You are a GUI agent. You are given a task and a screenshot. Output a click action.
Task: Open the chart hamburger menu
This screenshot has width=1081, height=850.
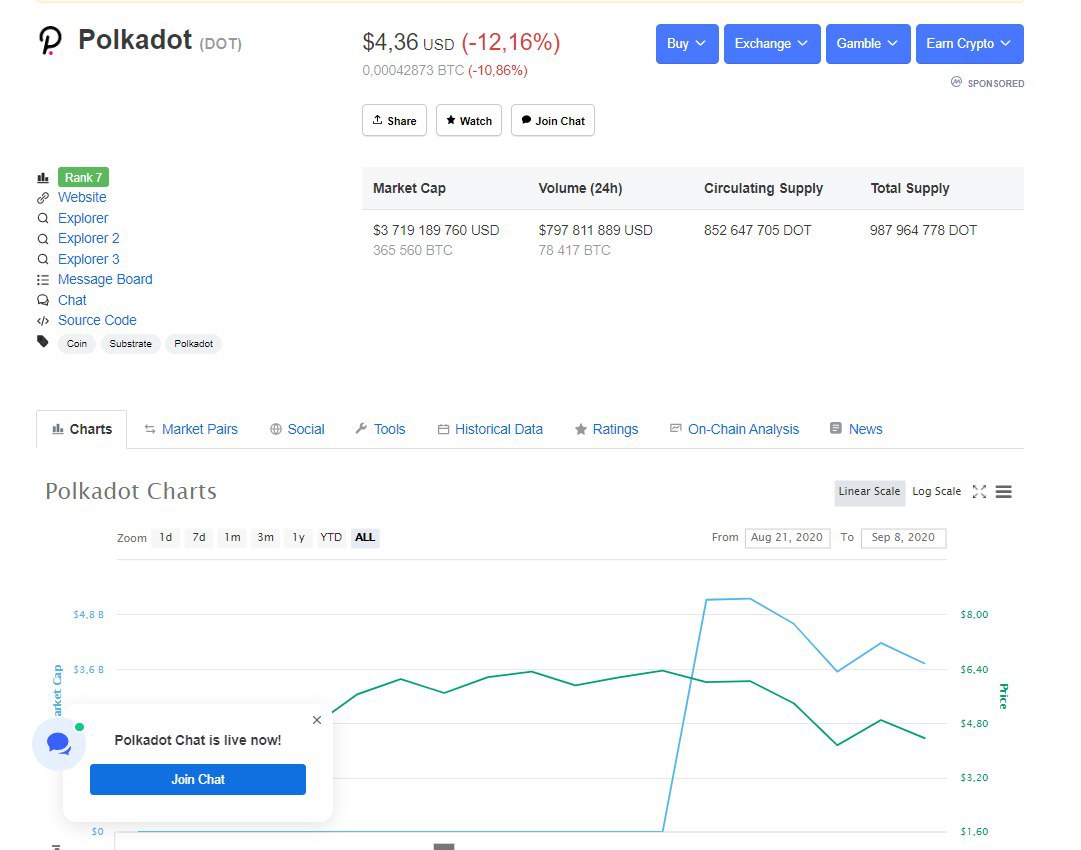pyautogui.click(x=1004, y=492)
